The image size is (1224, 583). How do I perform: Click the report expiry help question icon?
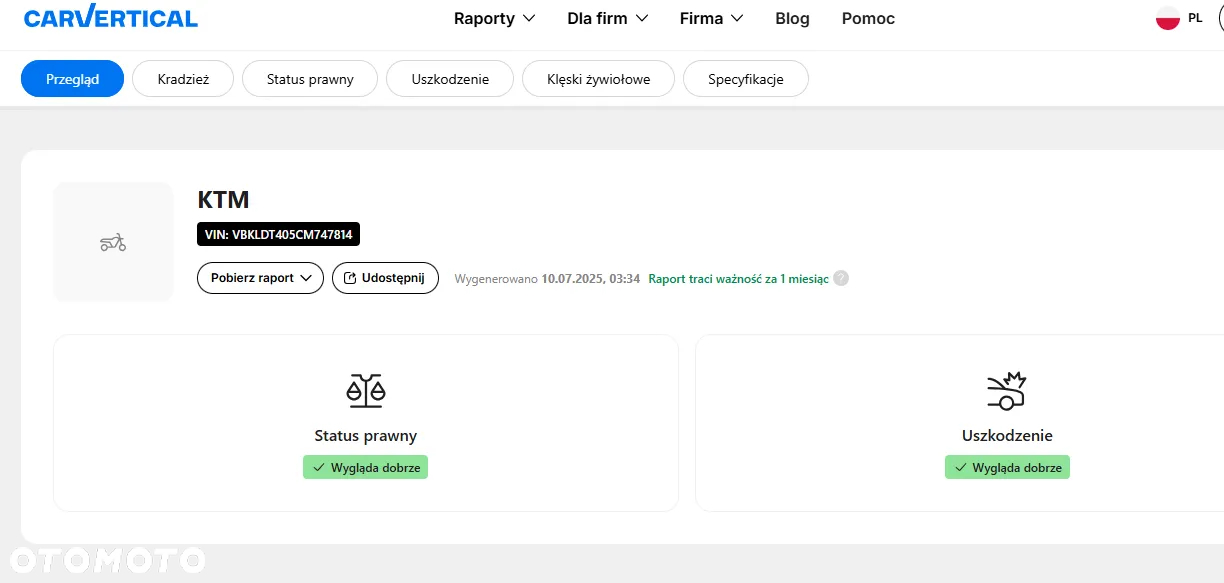tap(841, 278)
